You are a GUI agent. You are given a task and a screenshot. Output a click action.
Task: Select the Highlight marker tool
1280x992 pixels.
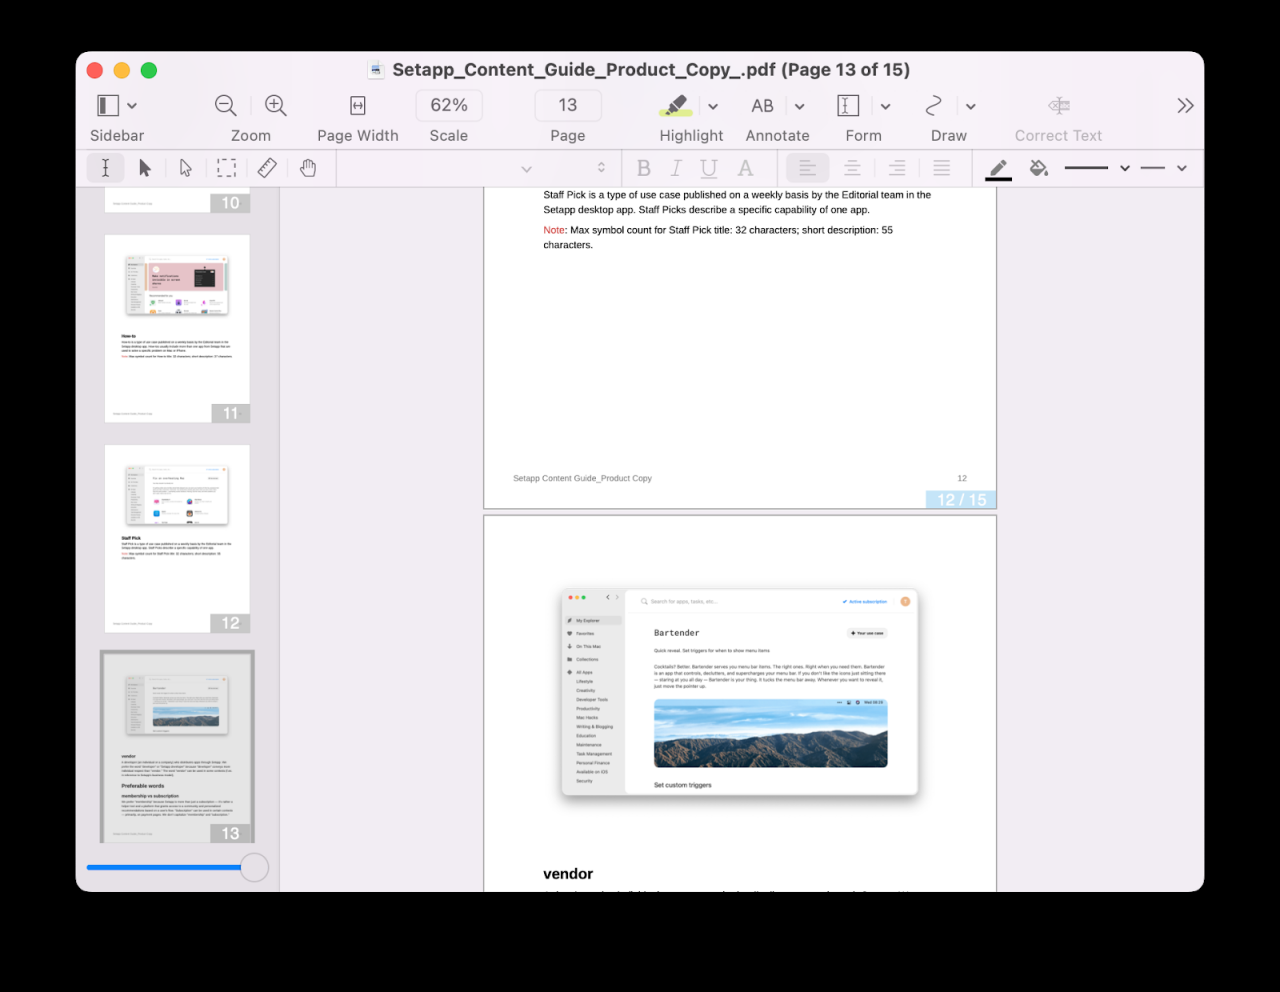[x=676, y=105]
